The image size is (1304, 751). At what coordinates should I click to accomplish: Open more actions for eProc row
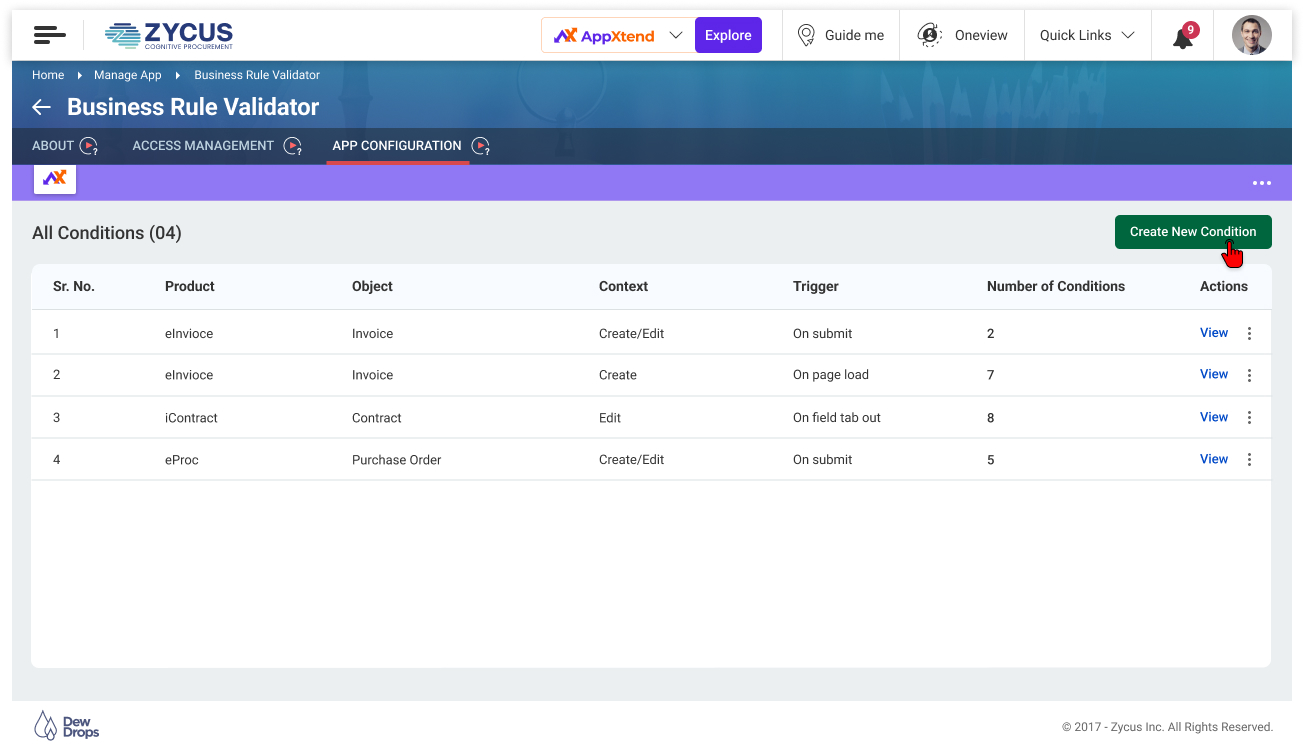pyautogui.click(x=1249, y=460)
